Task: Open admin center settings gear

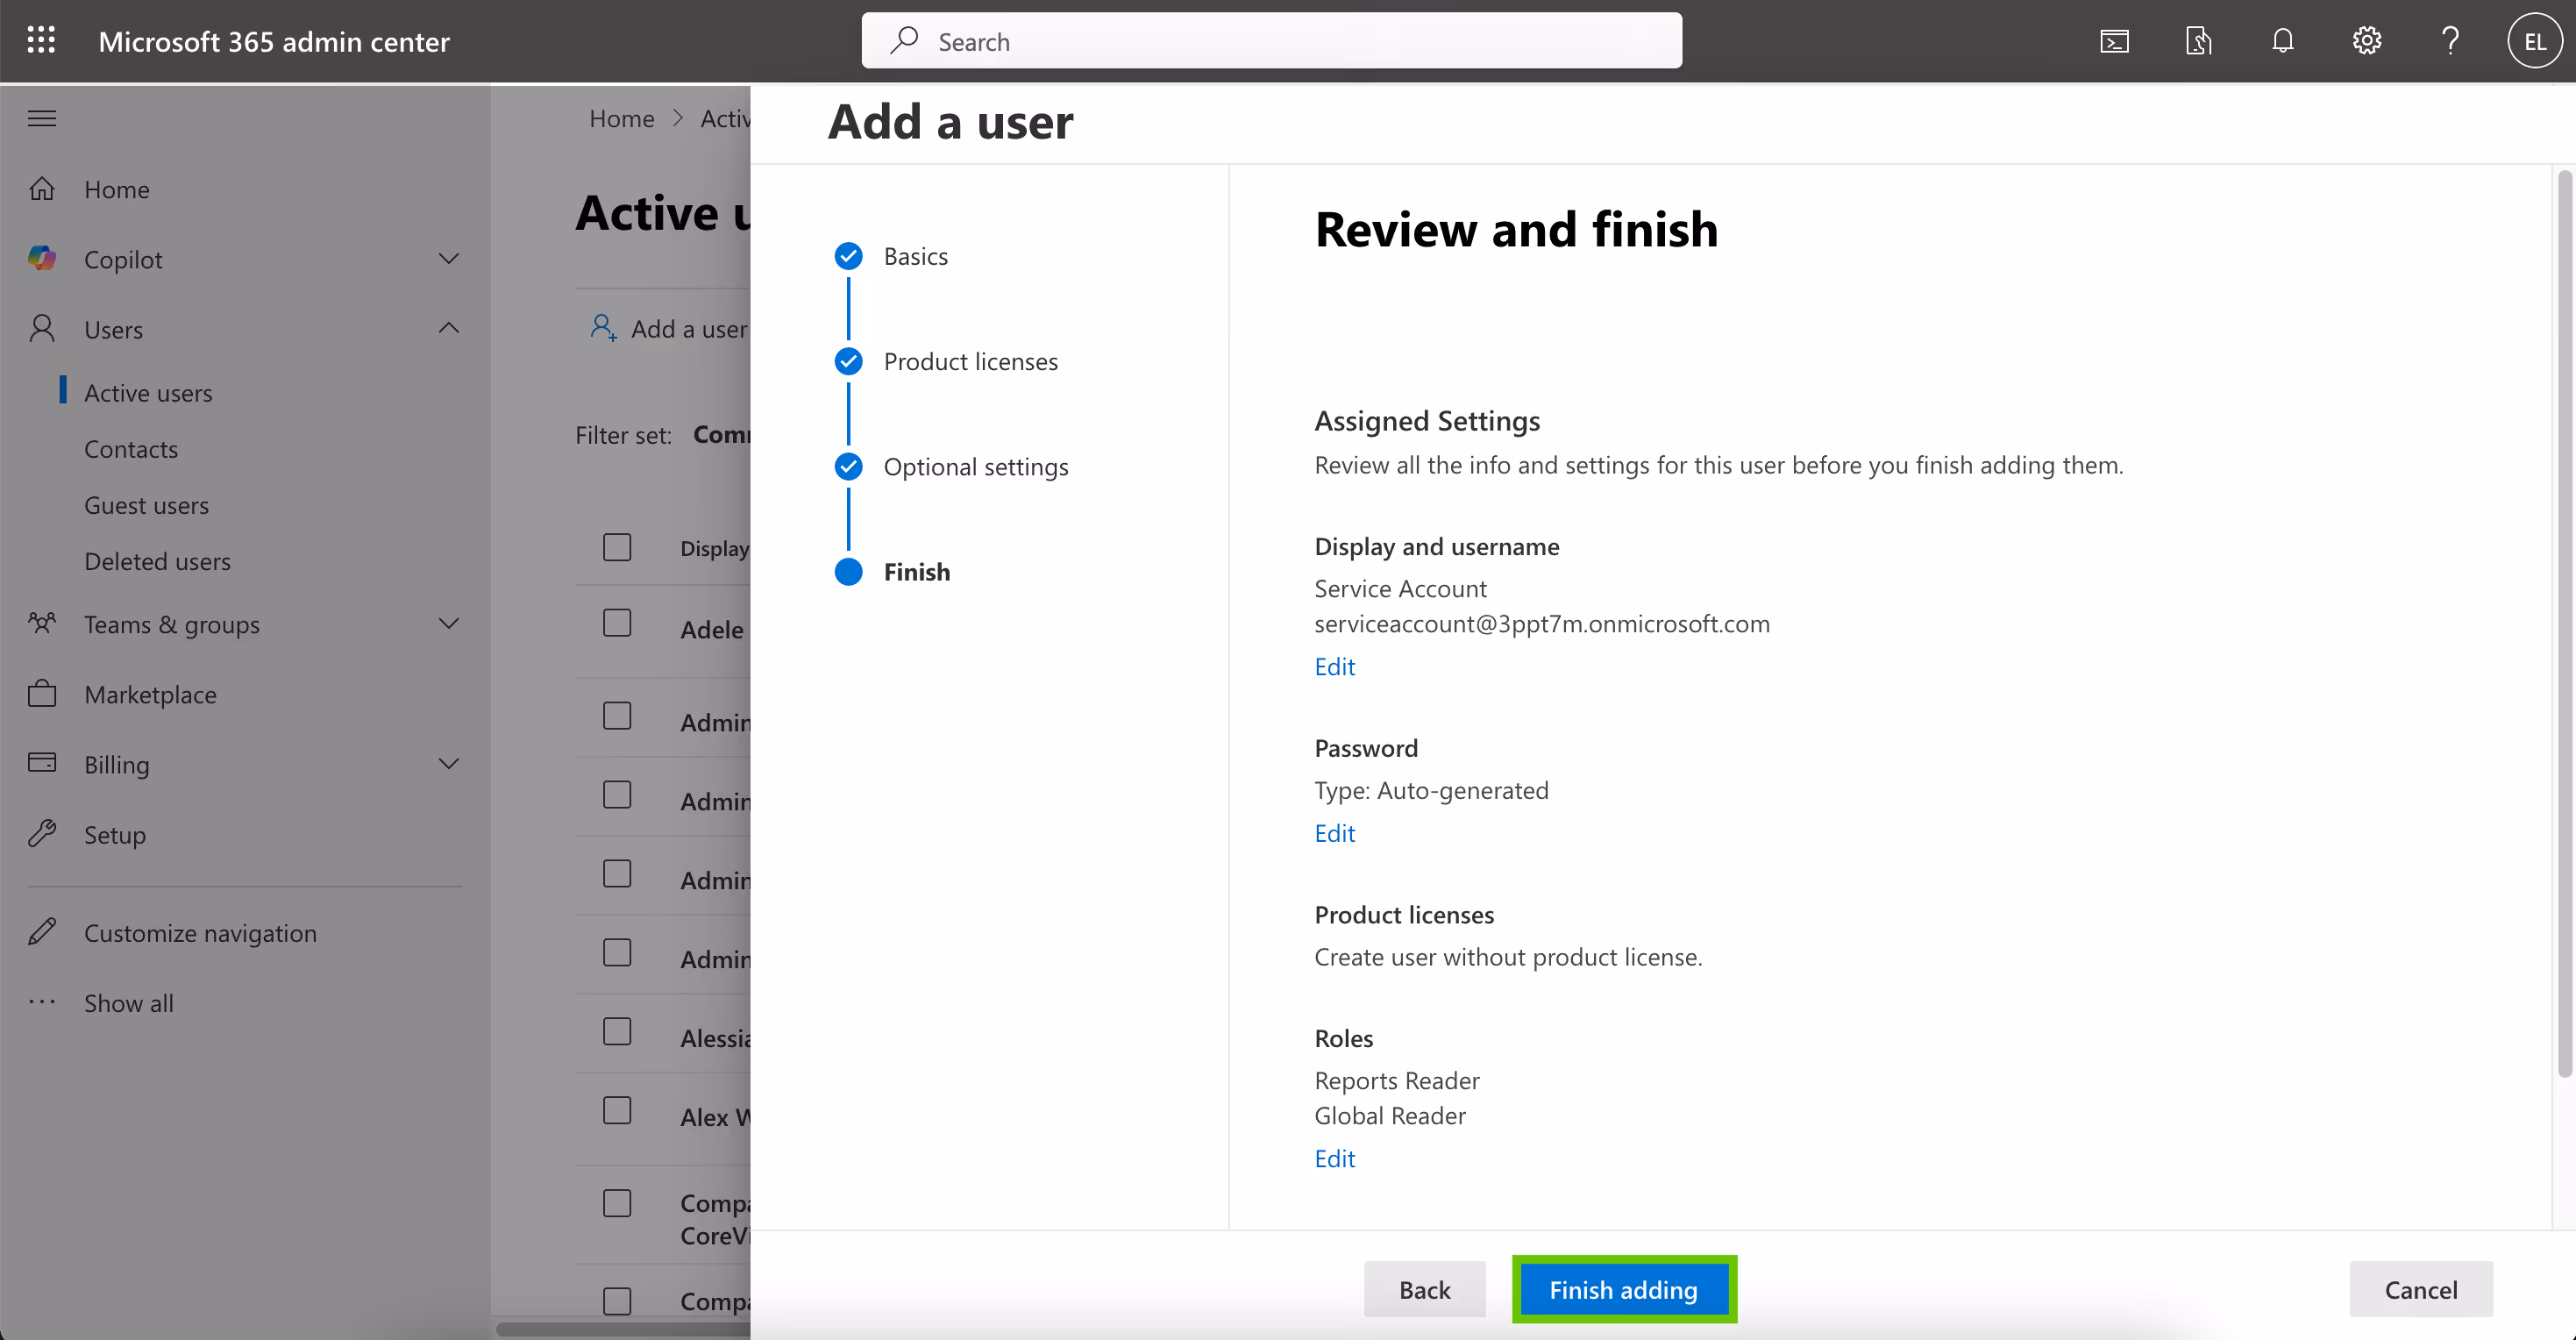Action: tap(2366, 40)
